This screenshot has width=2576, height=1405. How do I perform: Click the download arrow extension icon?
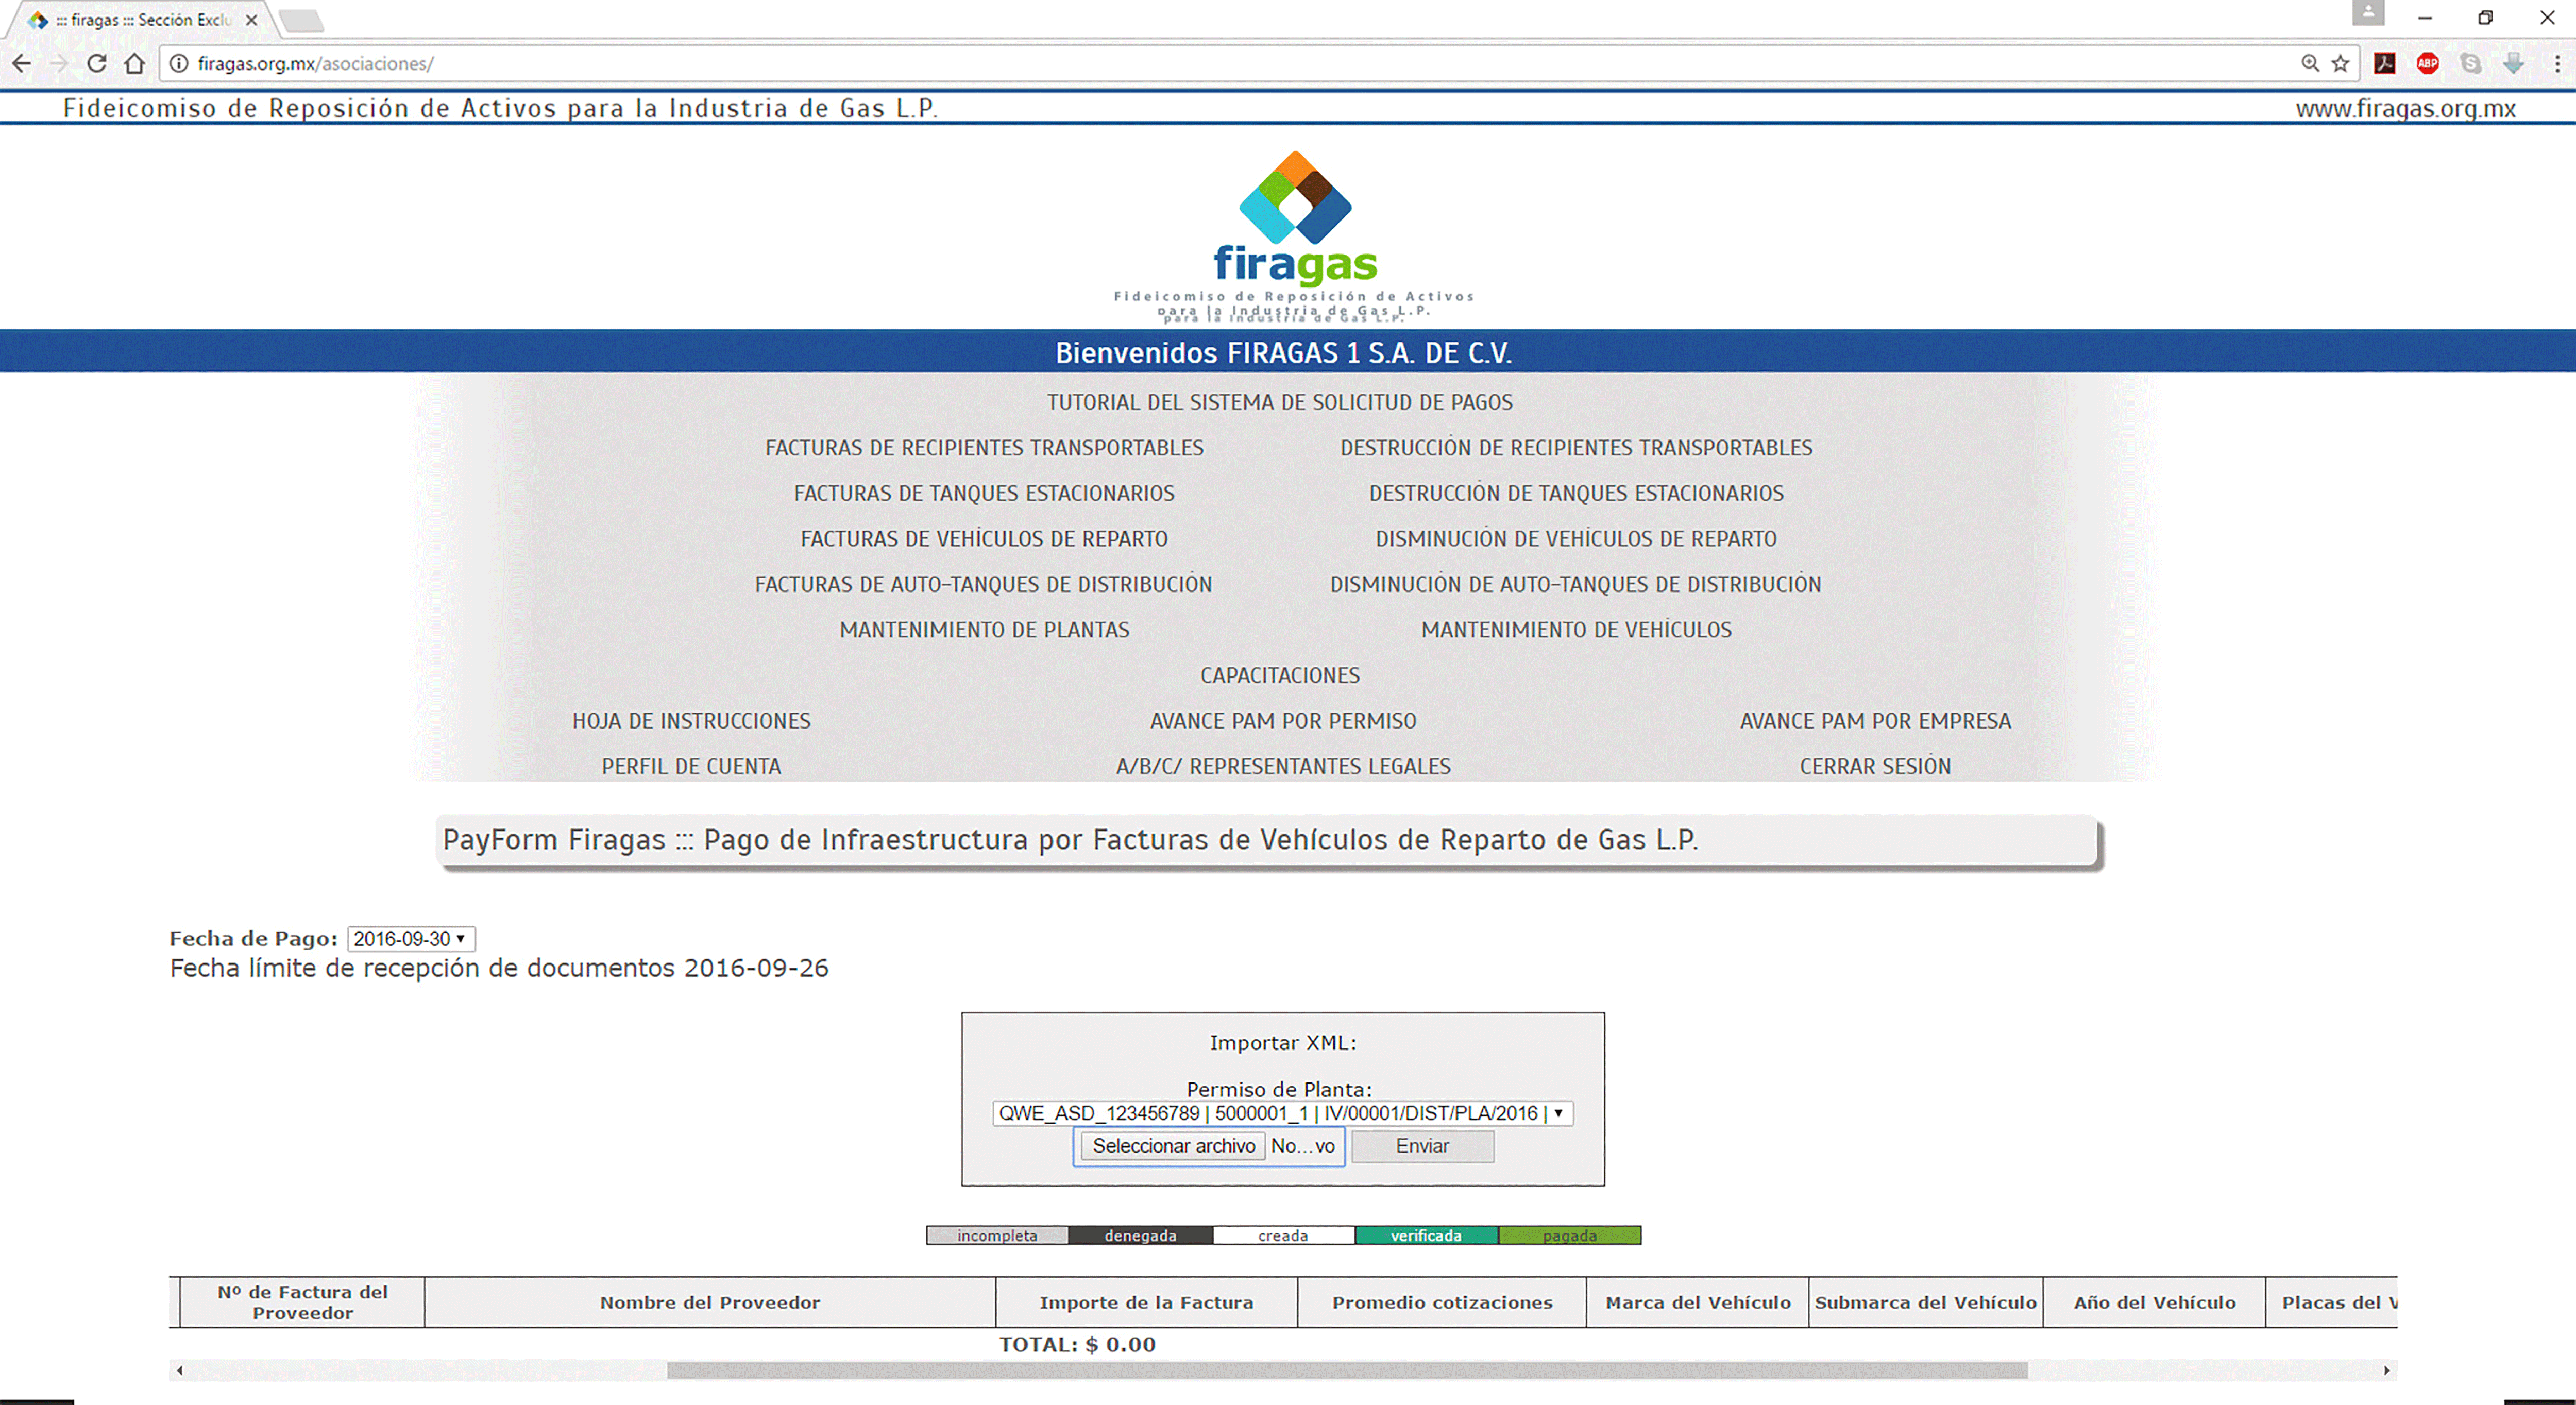tap(2513, 63)
